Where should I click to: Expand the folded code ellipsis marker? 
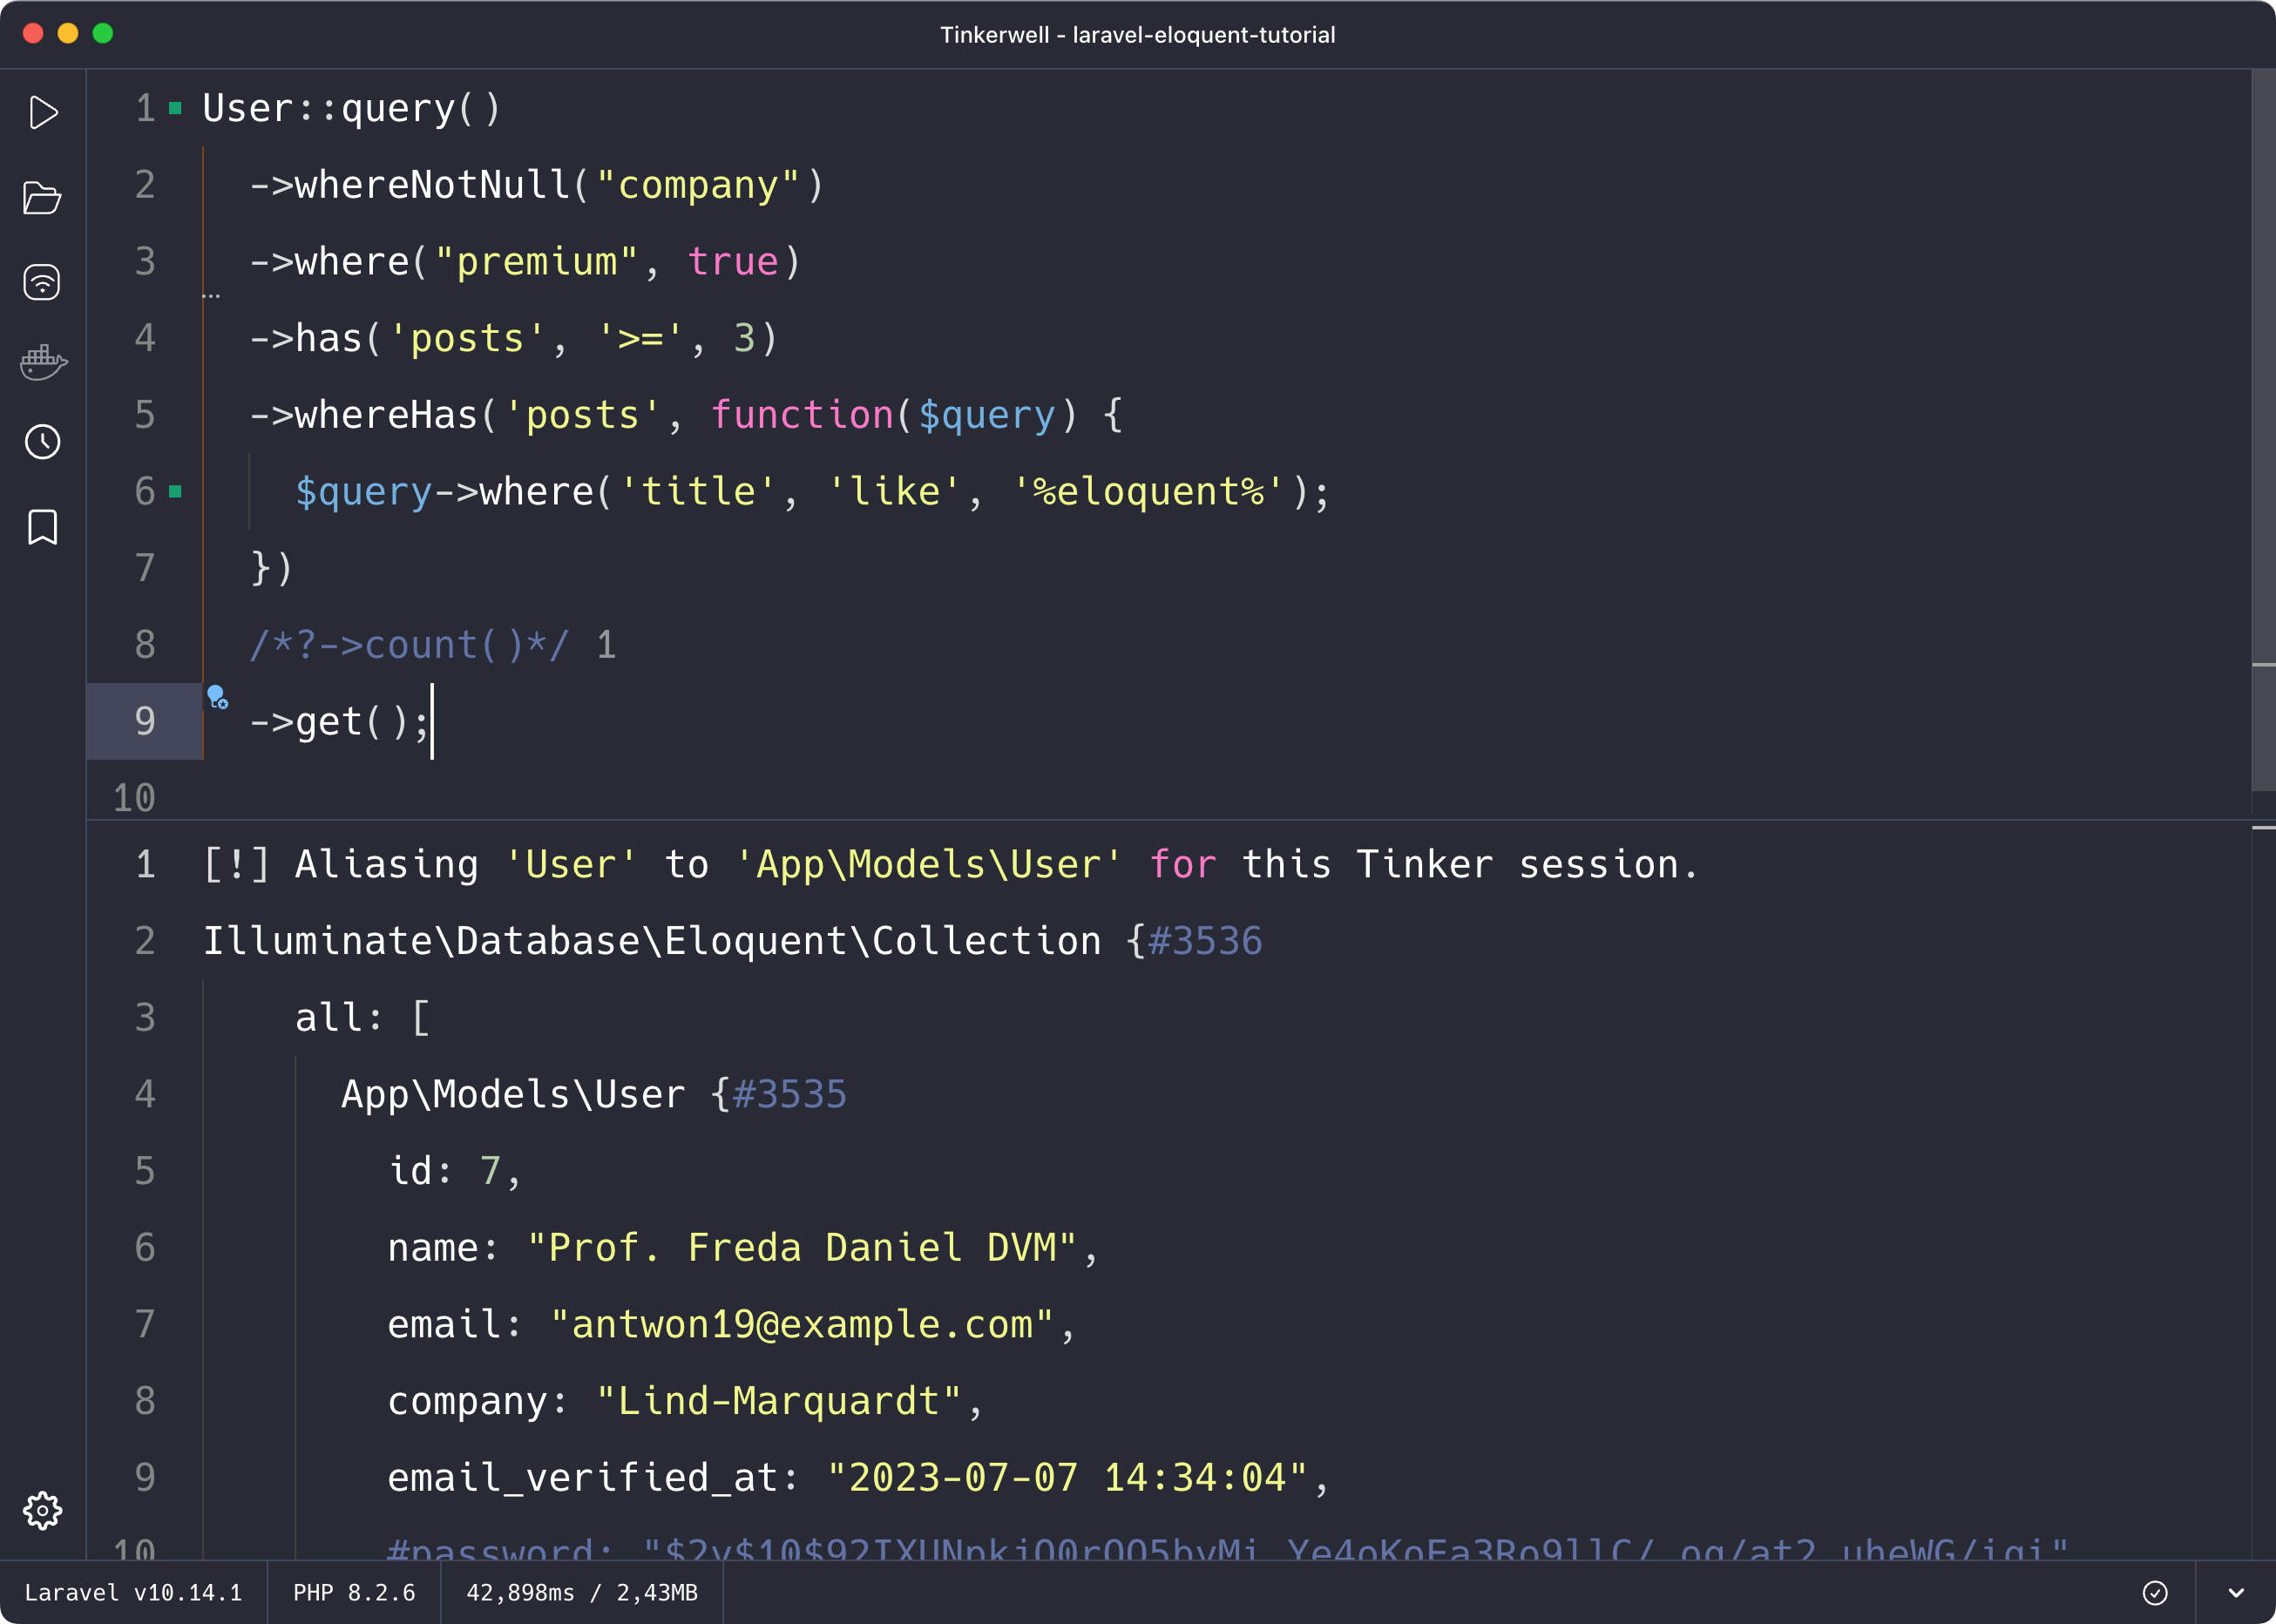tap(213, 295)
